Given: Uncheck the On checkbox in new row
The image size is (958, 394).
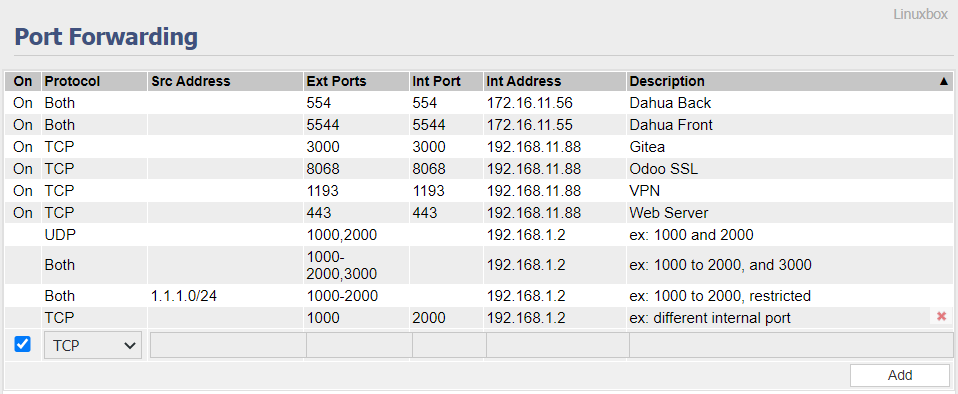Looking at the screenshot, I should coord(23,345).
